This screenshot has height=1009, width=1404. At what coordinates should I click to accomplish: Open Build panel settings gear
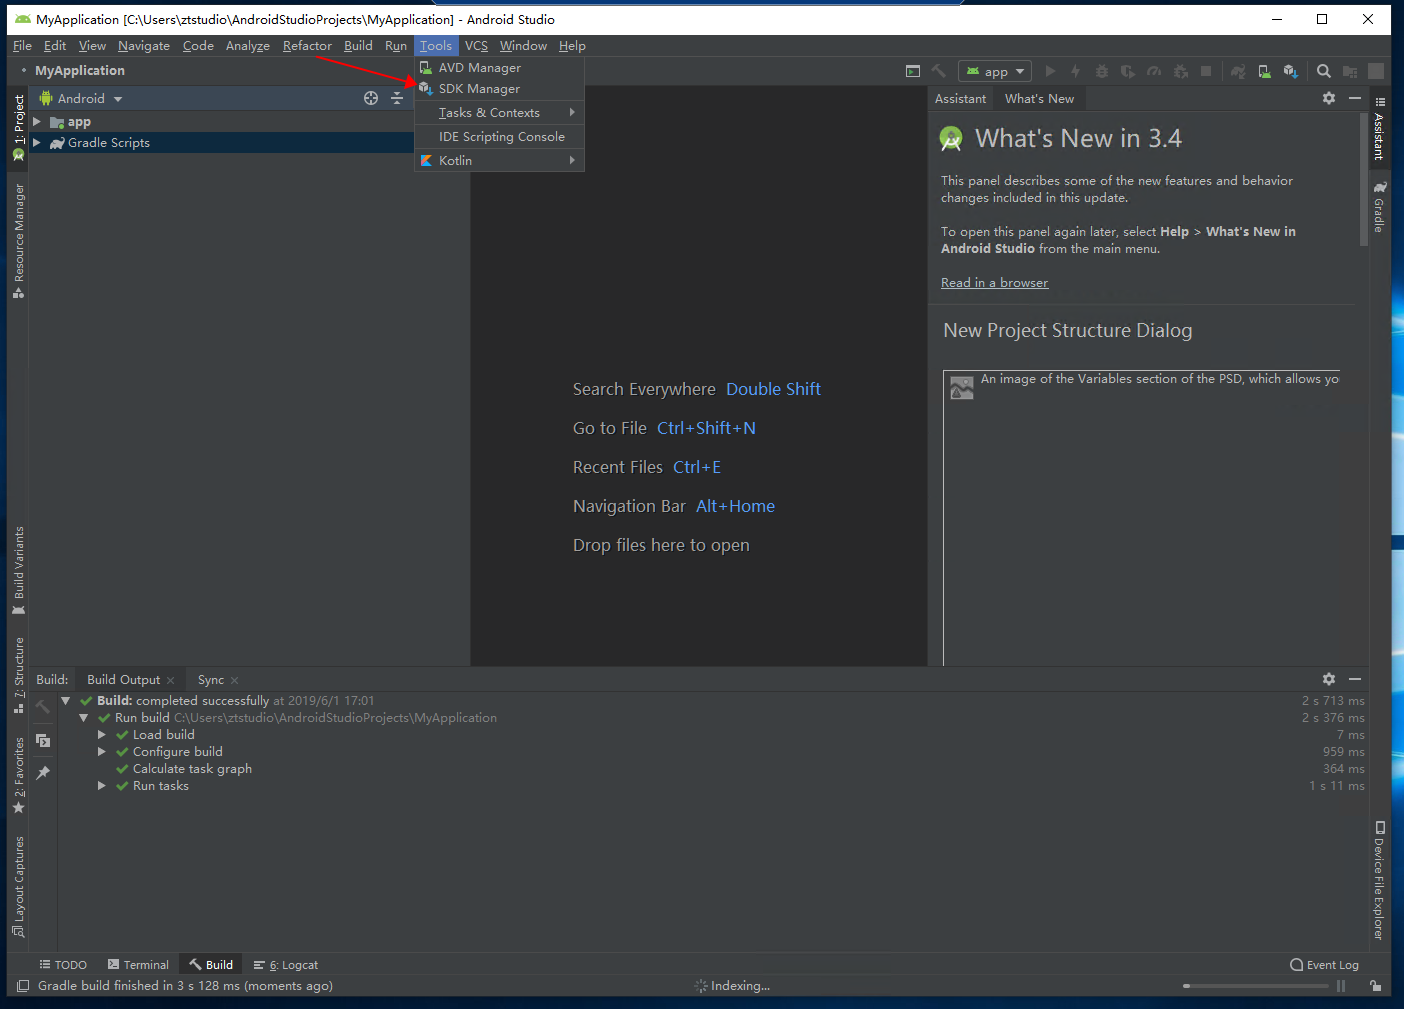click(1329, 679)
